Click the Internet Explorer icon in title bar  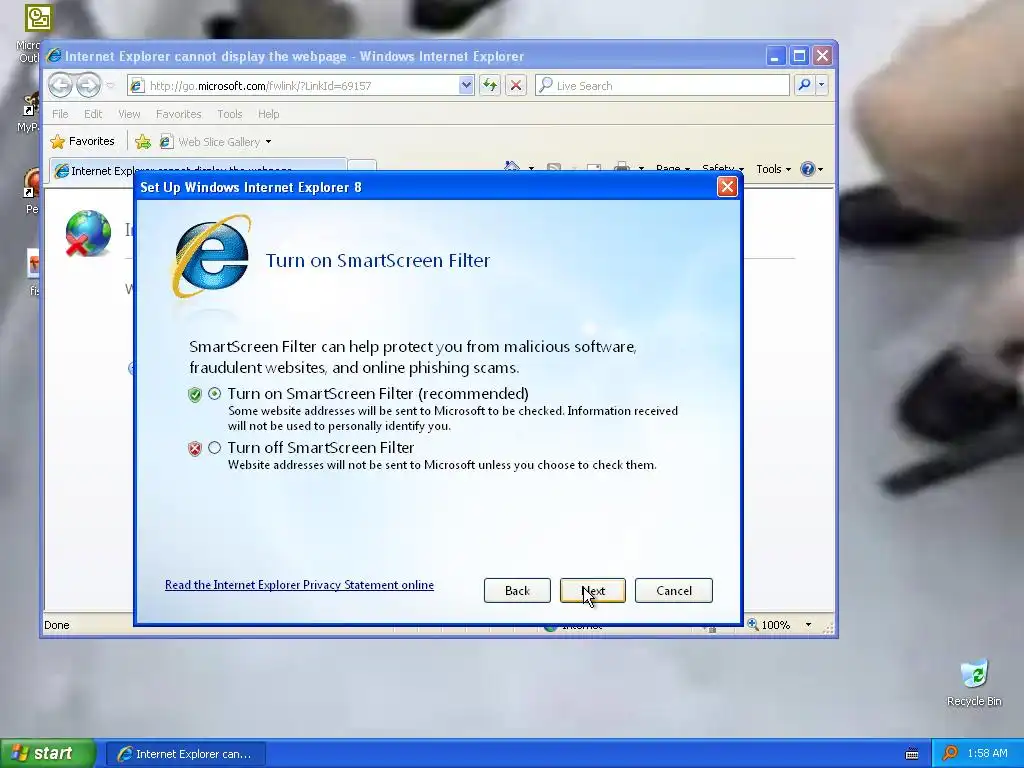pyautogui.click(x=54, y=56)
